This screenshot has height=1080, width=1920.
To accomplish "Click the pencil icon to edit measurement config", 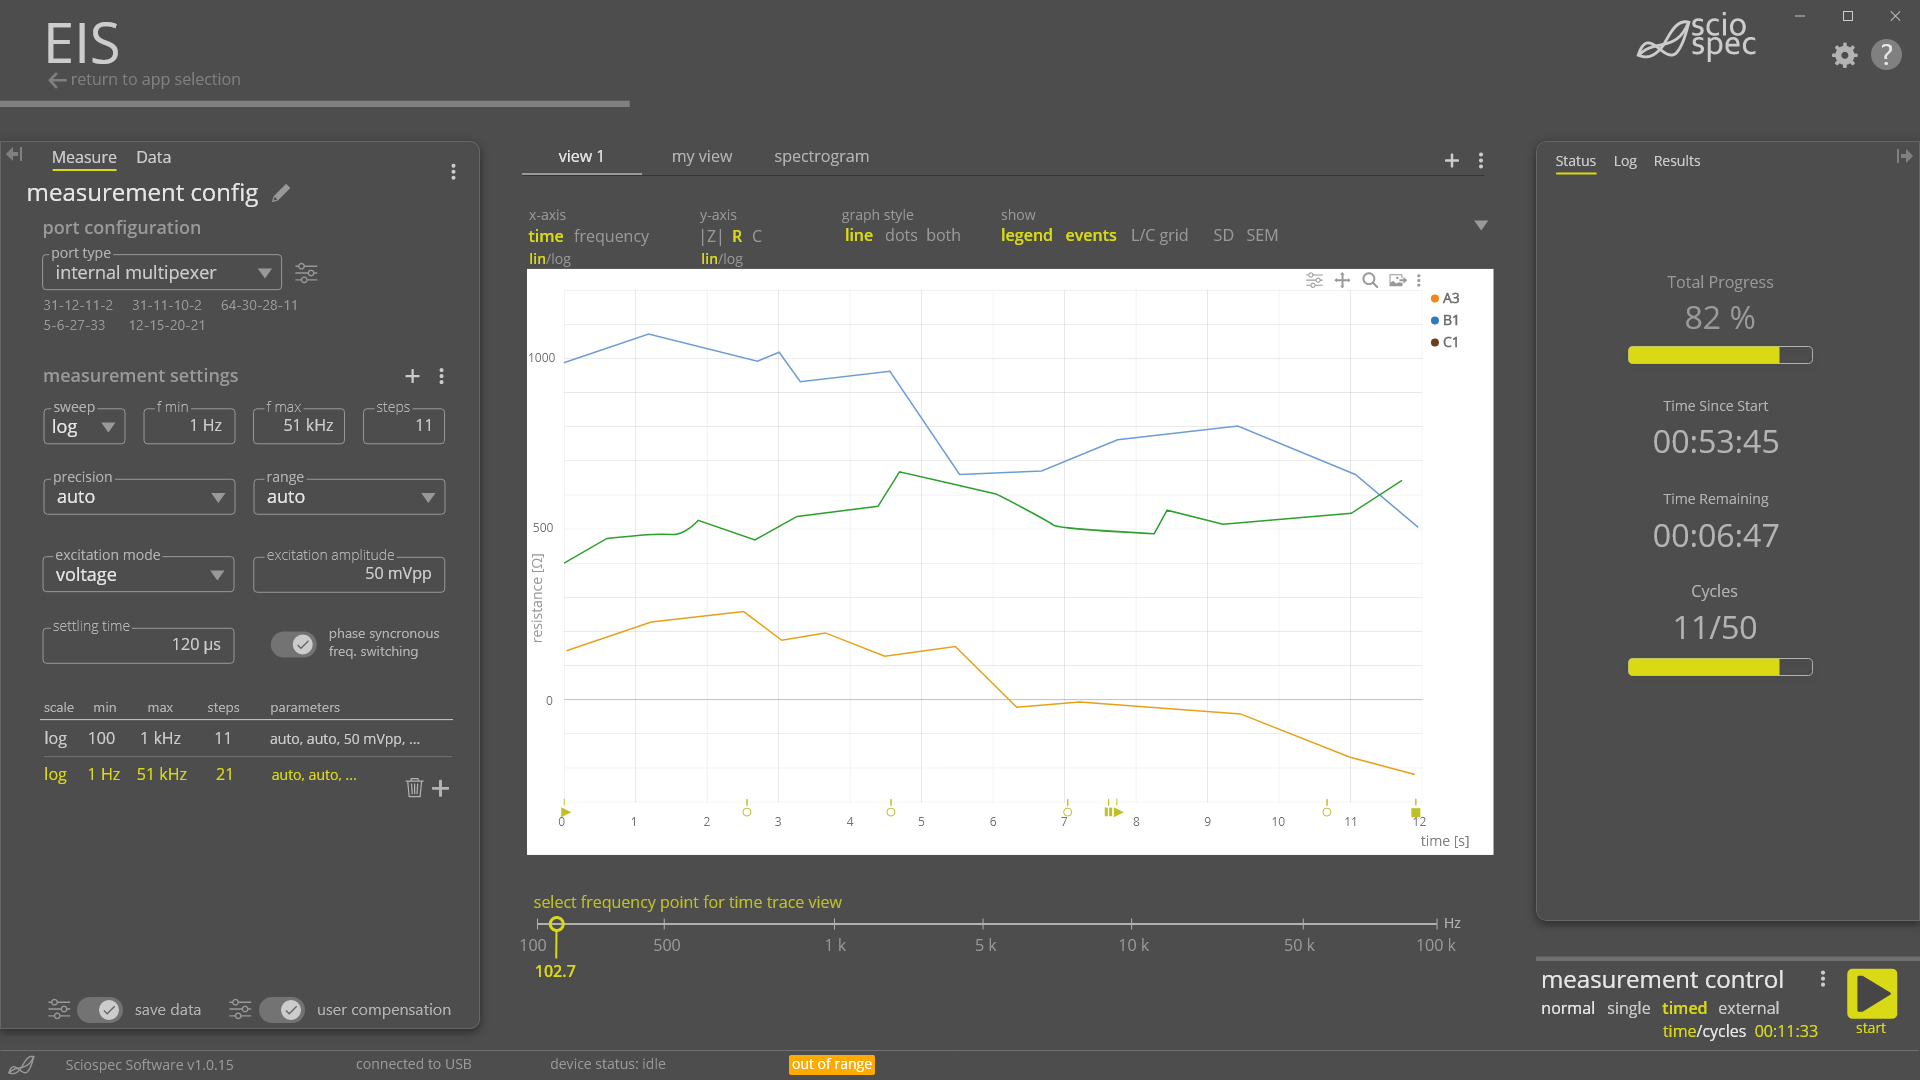I will coord(281,193).
